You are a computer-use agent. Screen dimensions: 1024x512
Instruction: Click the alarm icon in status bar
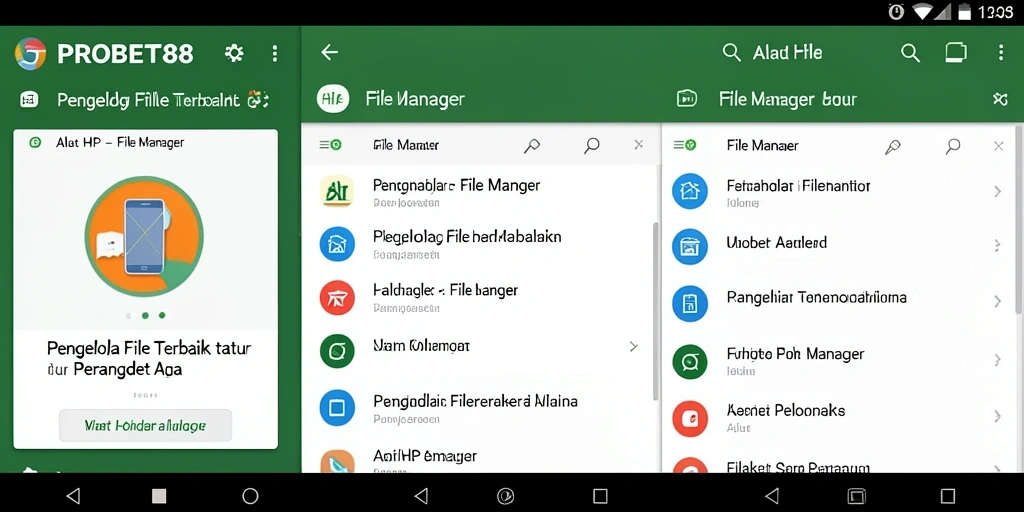897,12
